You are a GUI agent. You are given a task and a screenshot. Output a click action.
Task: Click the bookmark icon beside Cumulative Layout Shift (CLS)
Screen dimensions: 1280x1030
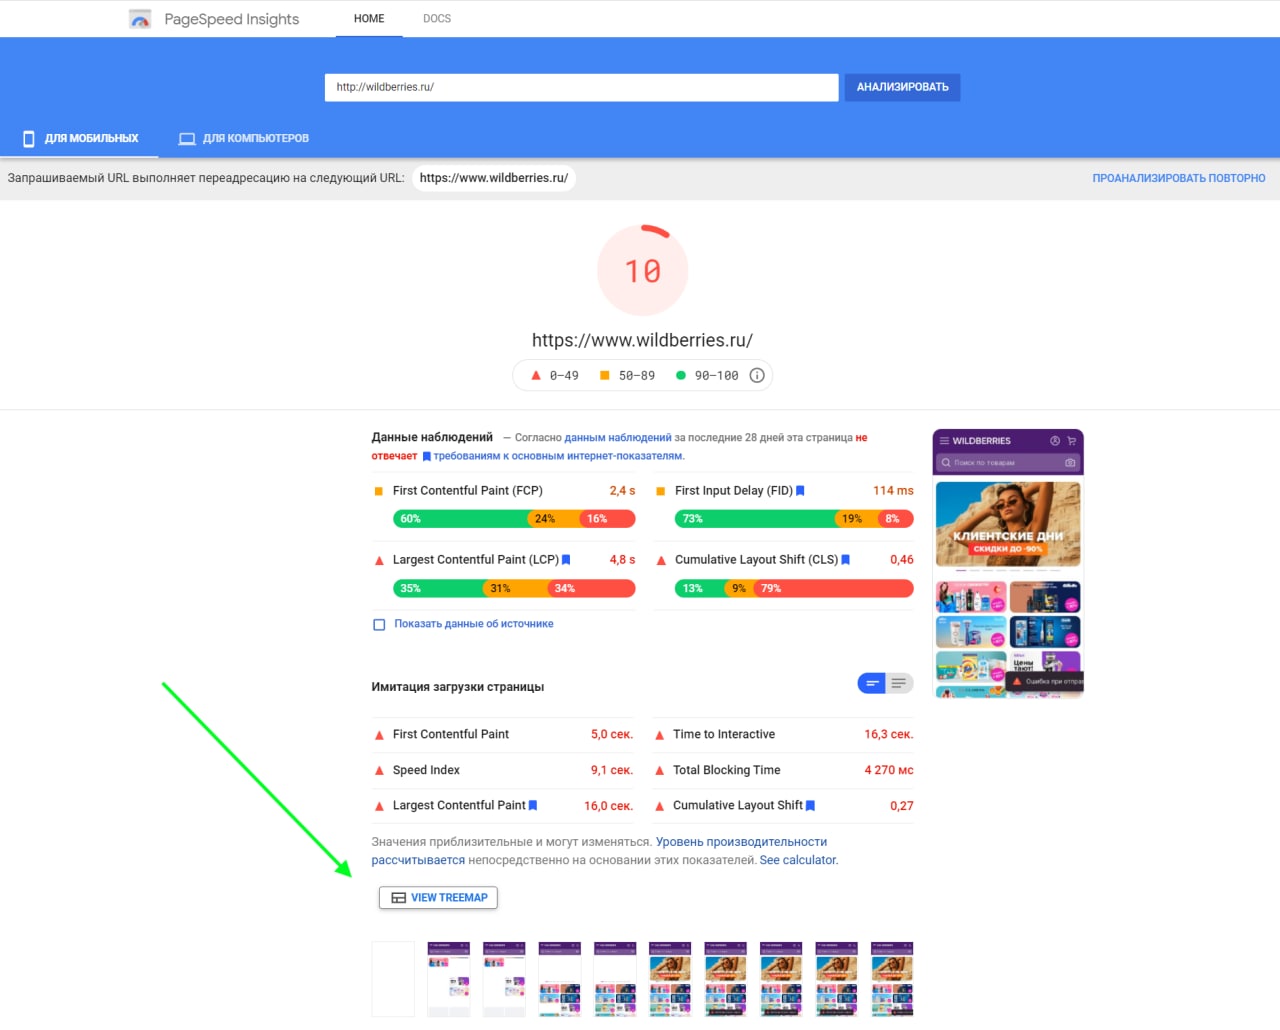[846, 560]
